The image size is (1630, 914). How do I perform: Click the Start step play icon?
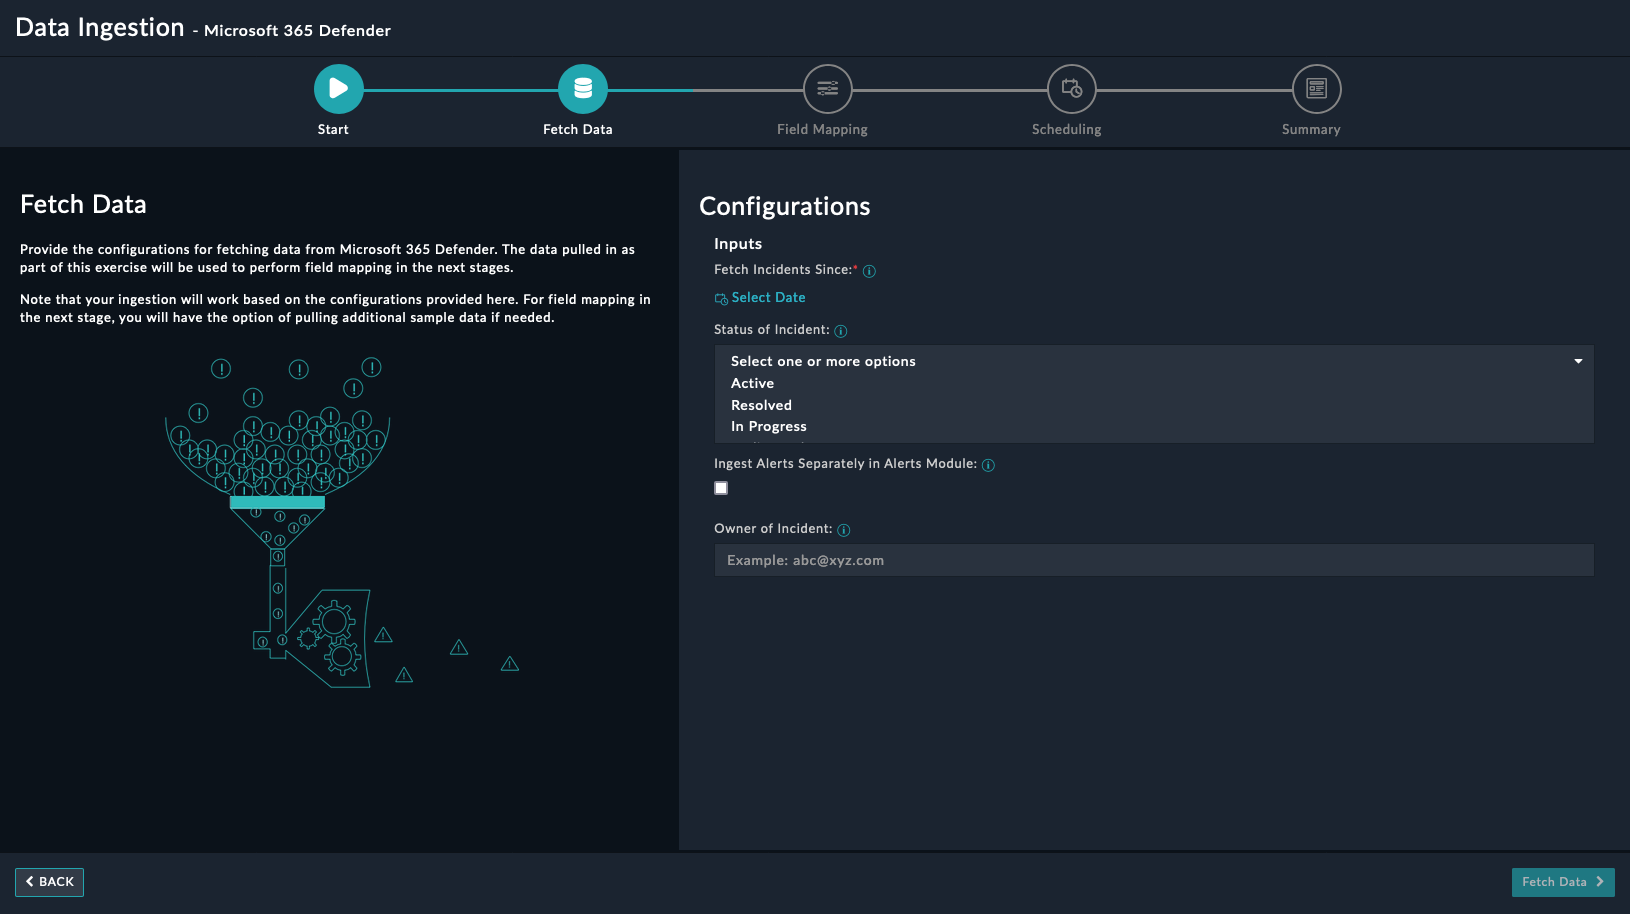(x=338, y=89)
